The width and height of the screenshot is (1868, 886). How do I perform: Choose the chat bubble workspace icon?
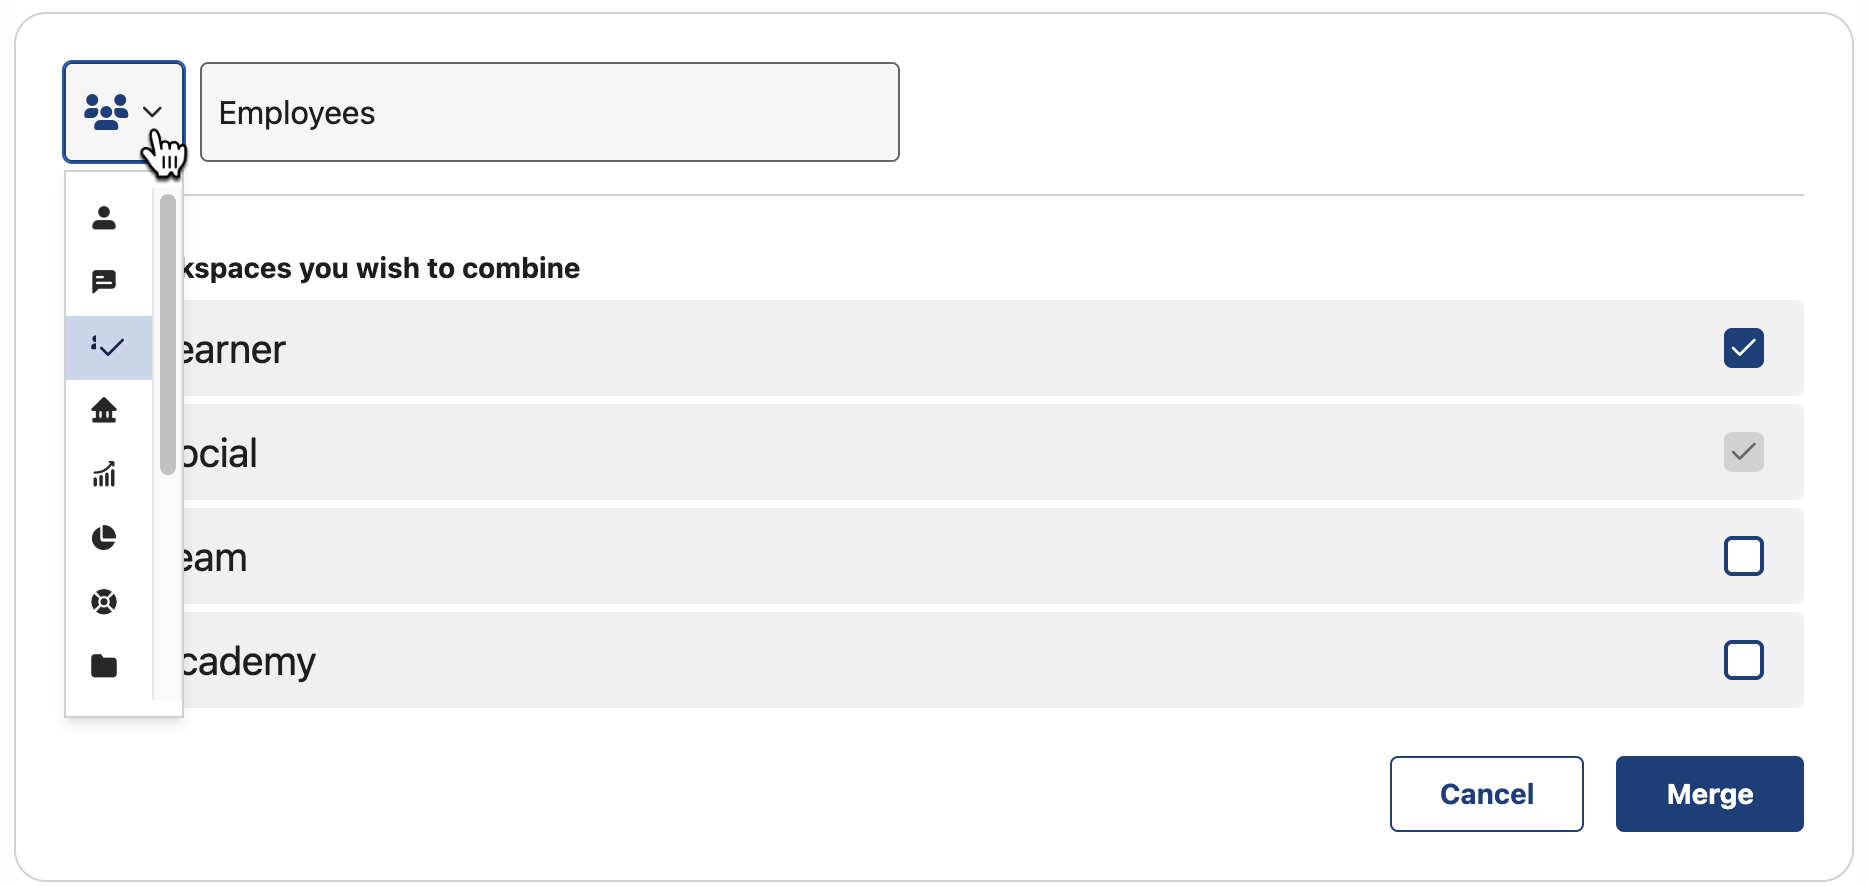click(104, 282)
